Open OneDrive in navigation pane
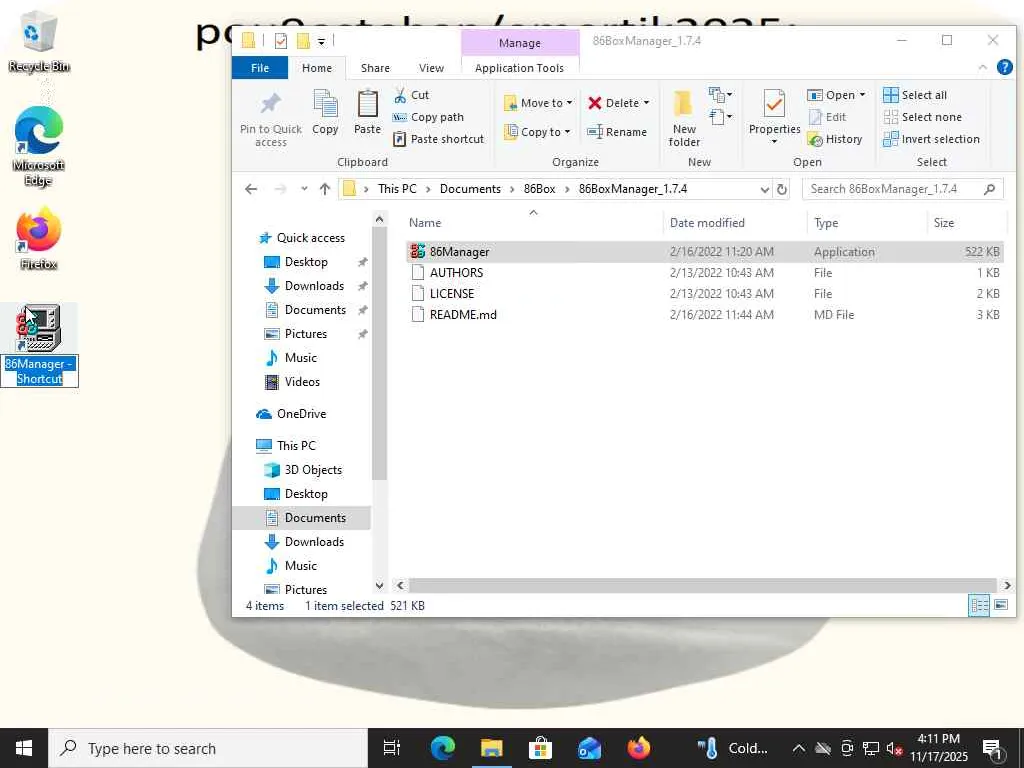 point(291,414)
